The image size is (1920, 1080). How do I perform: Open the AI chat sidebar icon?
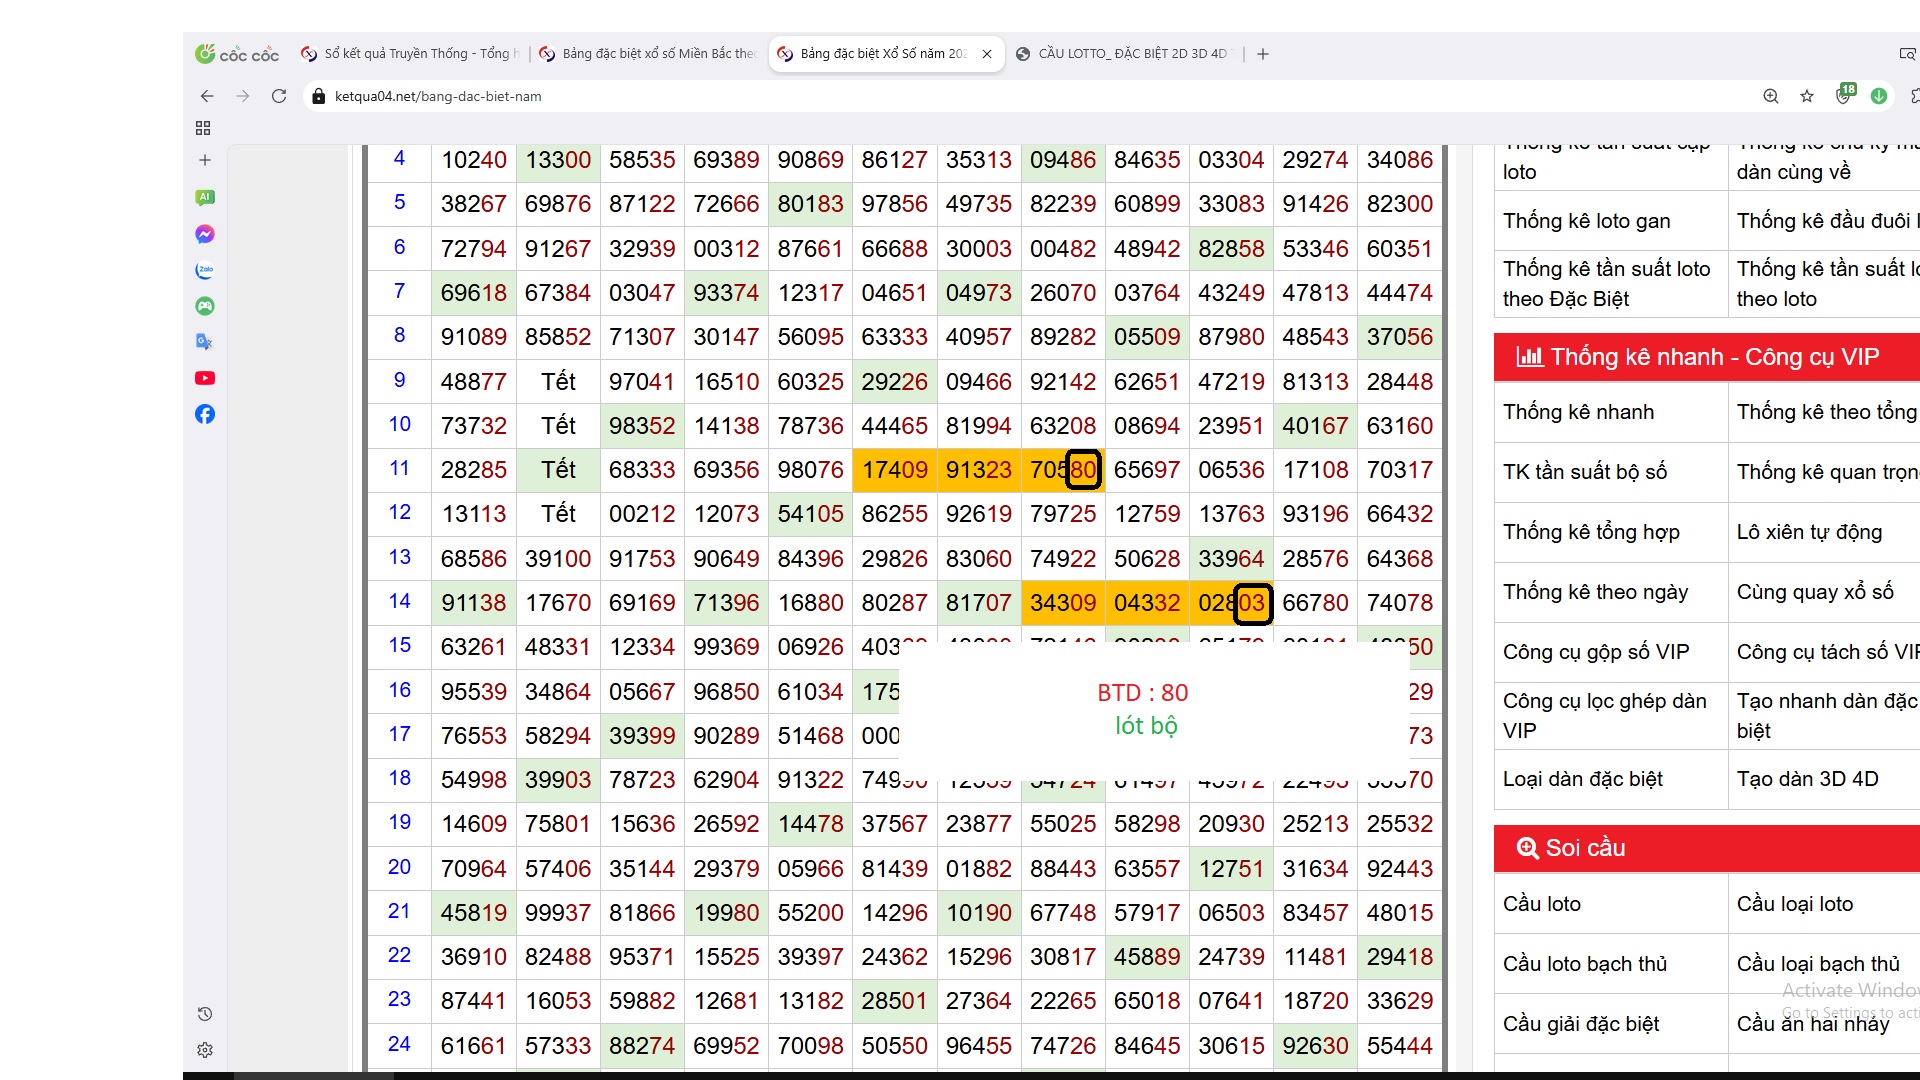(205, 198)
